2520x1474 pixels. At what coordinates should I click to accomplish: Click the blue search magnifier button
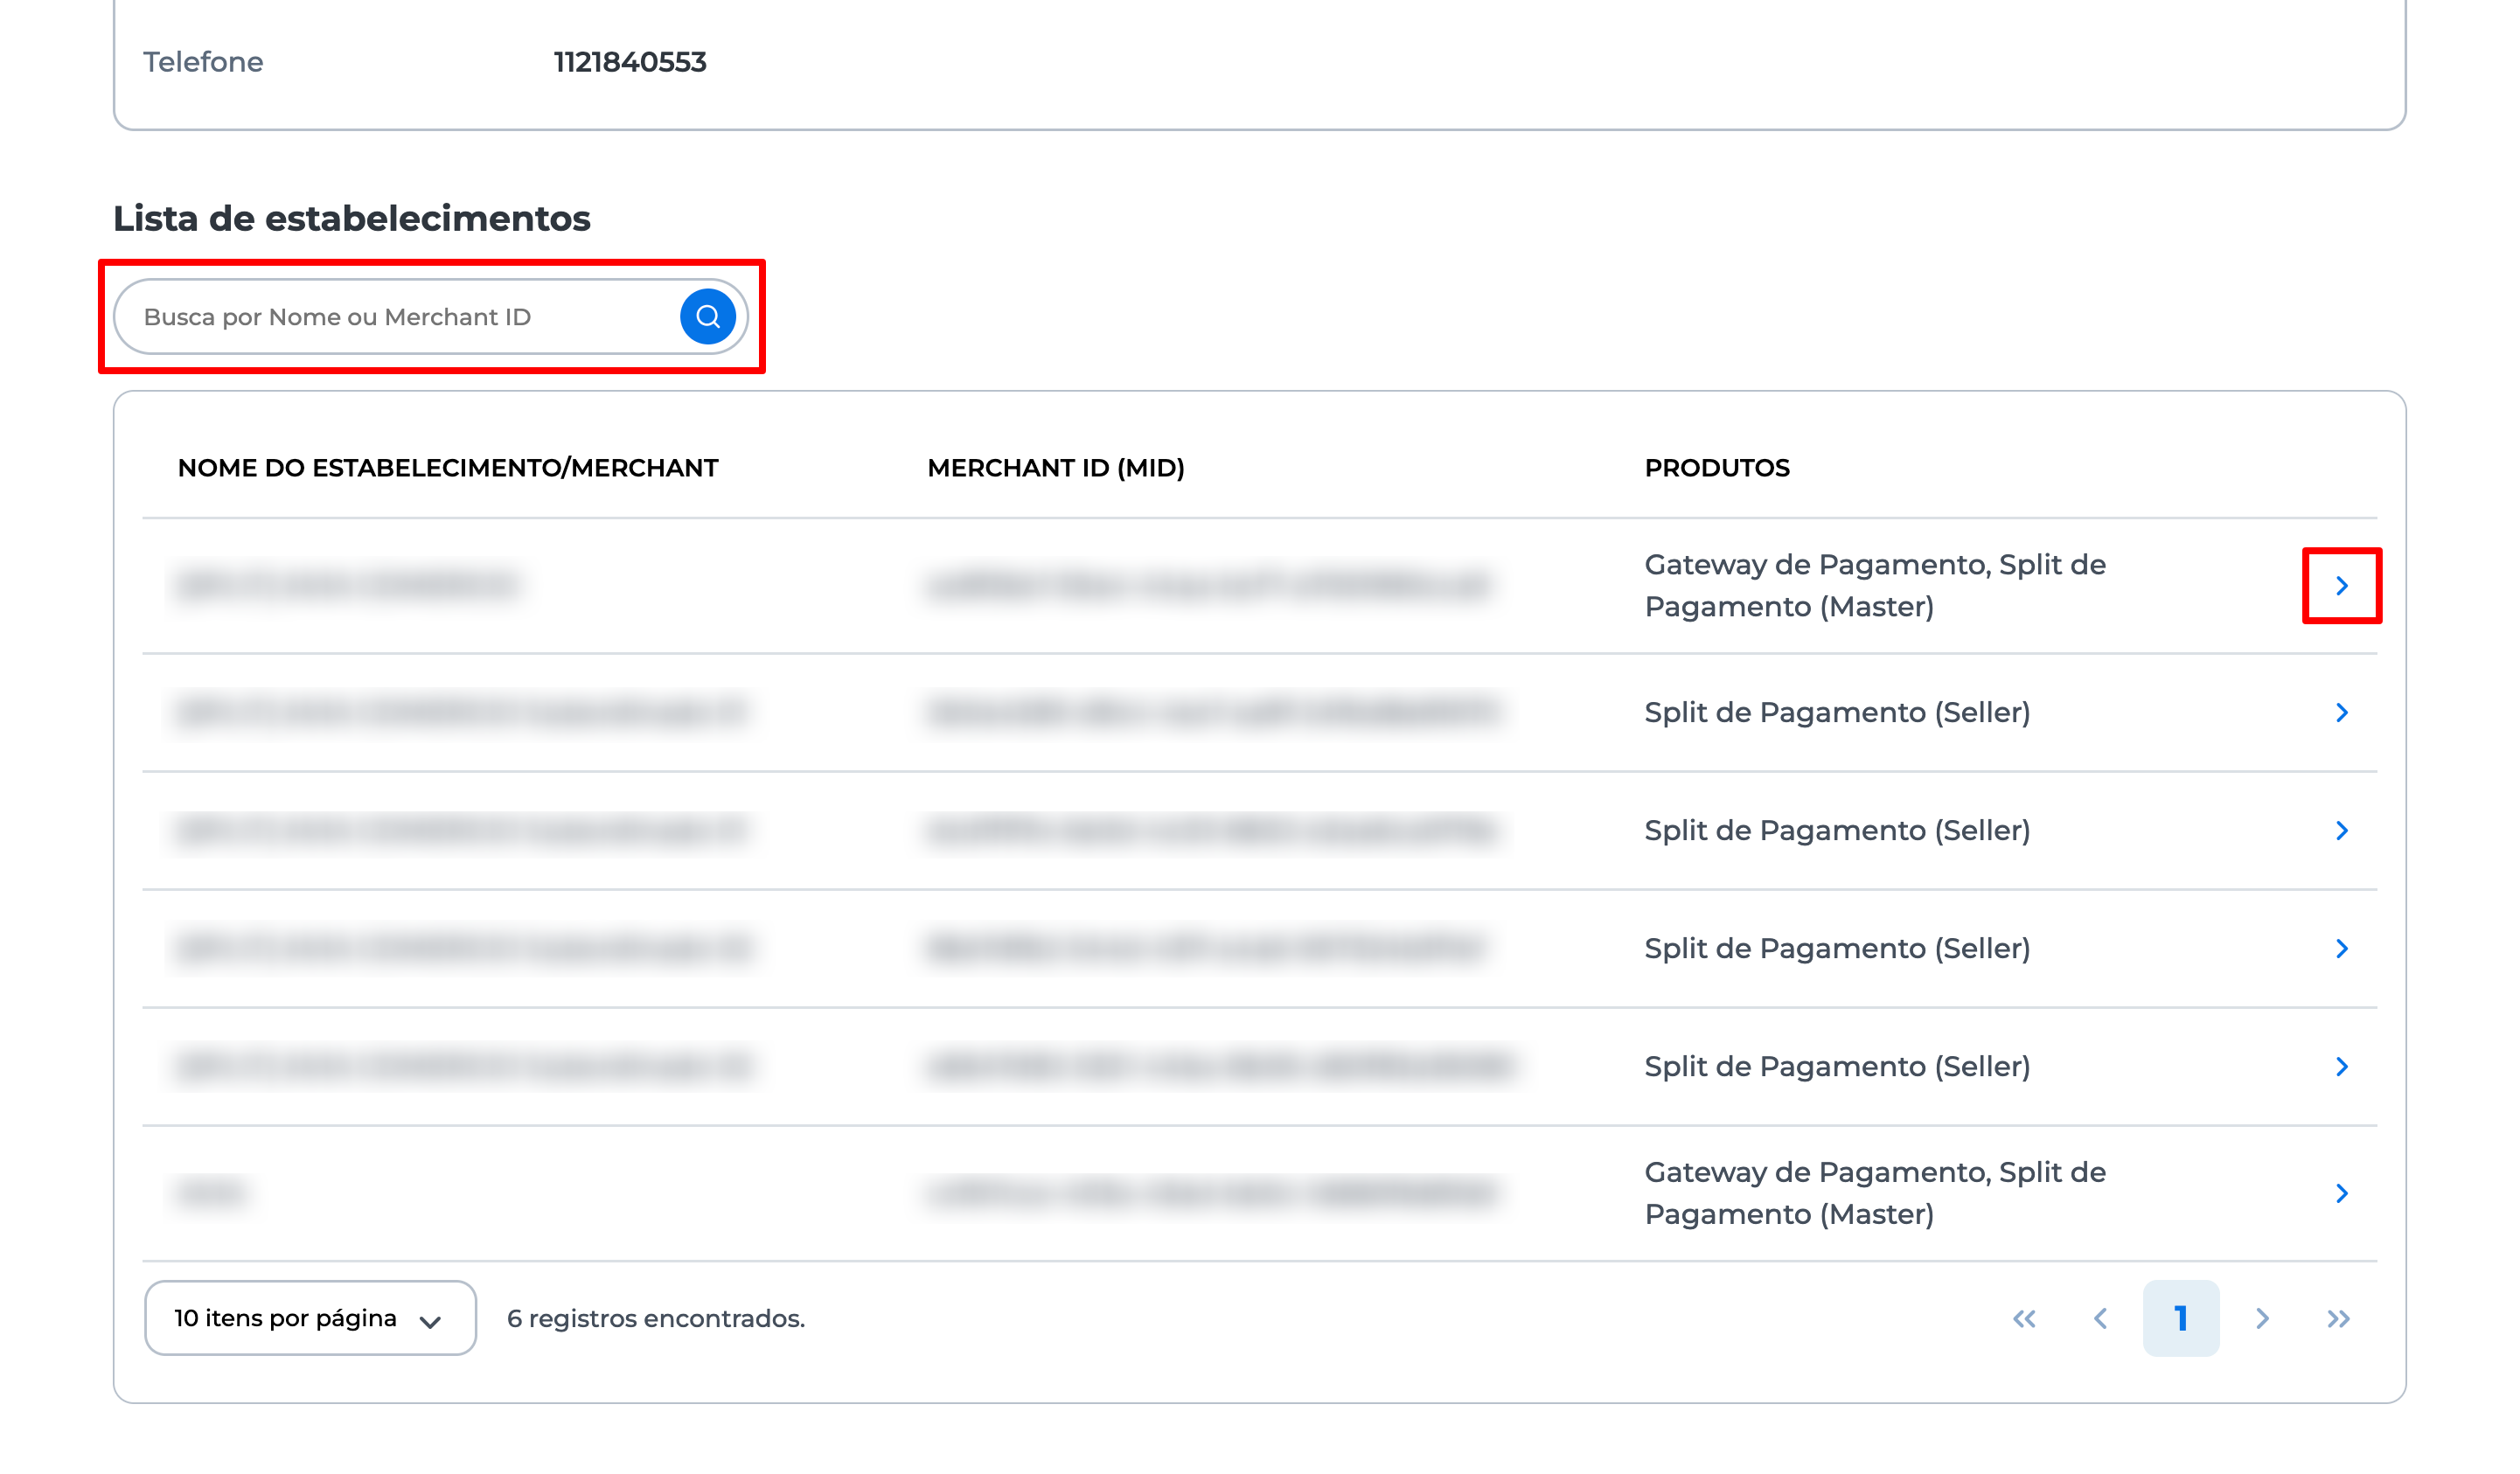click(x=708, y=317)
